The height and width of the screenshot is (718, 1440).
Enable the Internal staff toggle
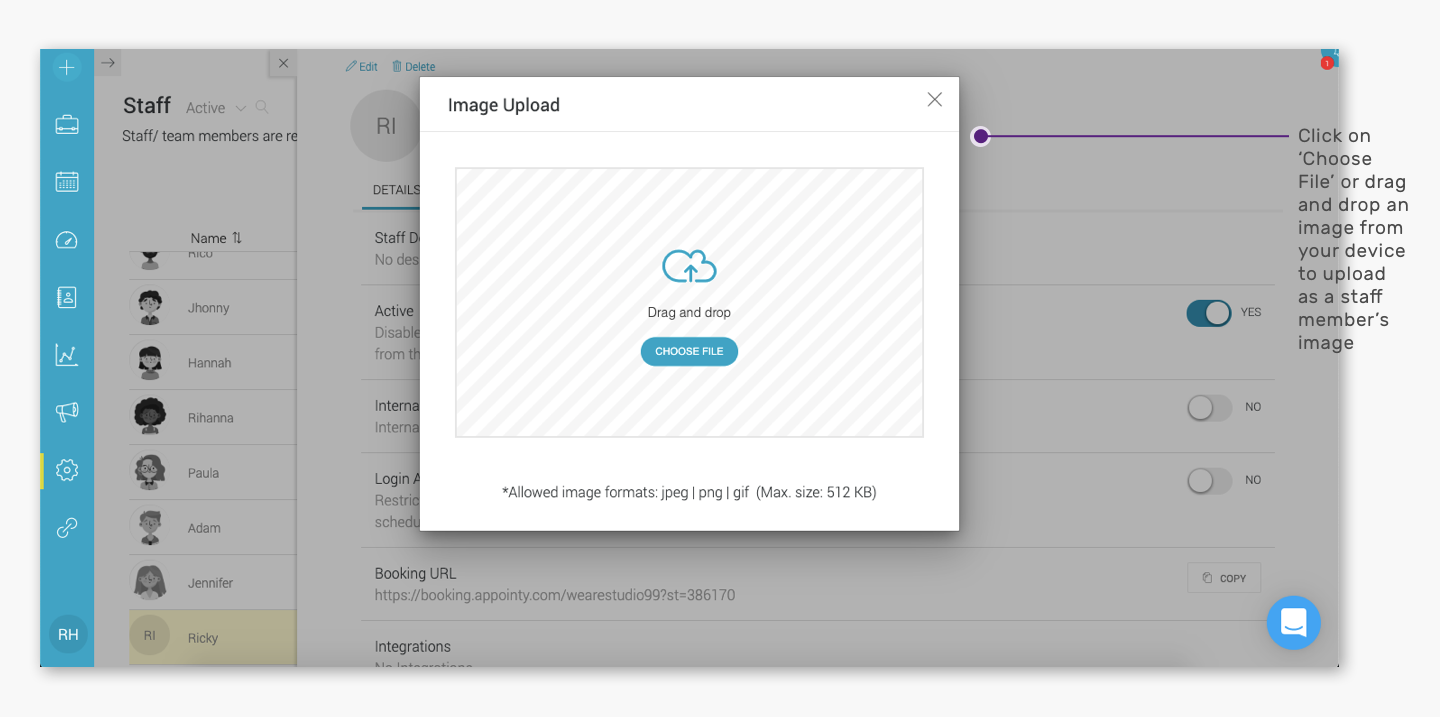[1209, 408]
